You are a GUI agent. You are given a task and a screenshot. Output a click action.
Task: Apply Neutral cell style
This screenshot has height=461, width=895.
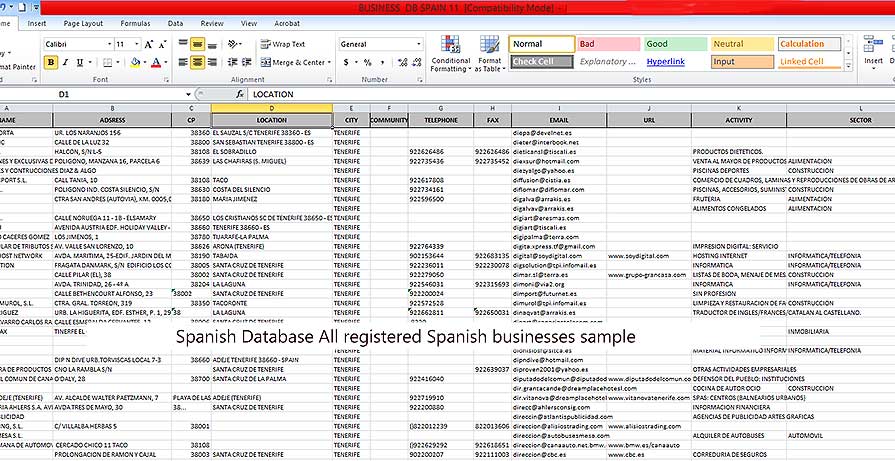click(742, 44)
